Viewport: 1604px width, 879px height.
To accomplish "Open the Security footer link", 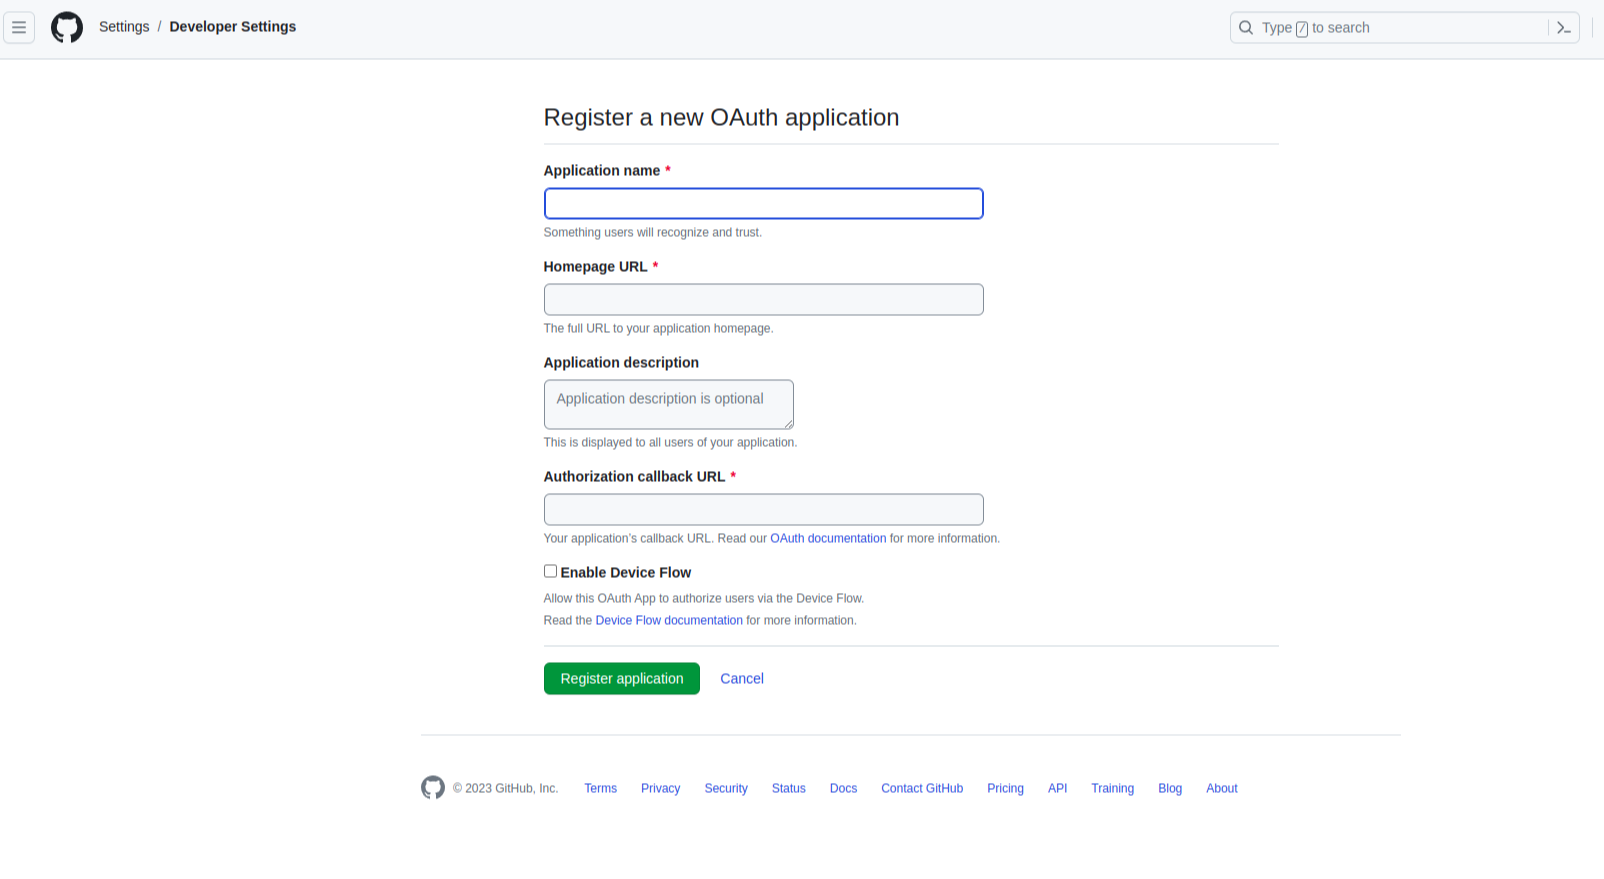I will tap(726, 789).
